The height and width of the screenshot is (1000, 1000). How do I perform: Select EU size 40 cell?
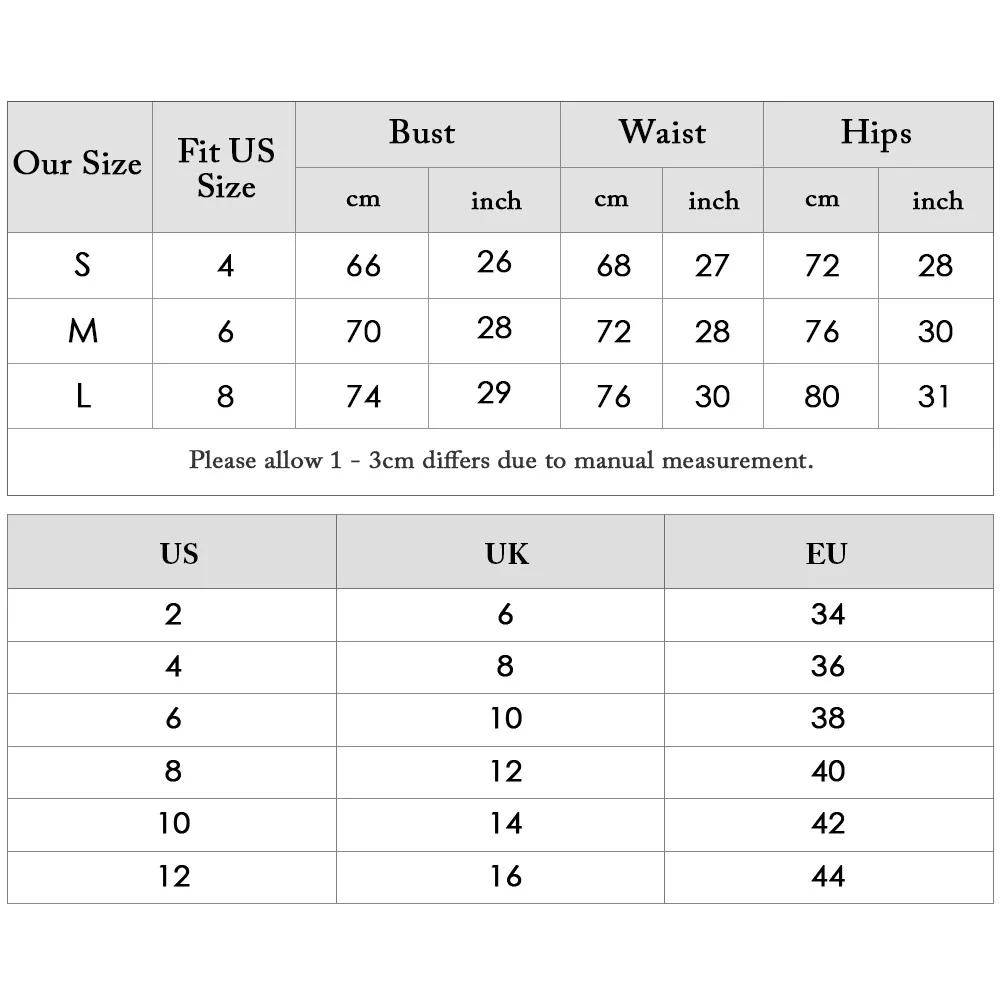829,772
